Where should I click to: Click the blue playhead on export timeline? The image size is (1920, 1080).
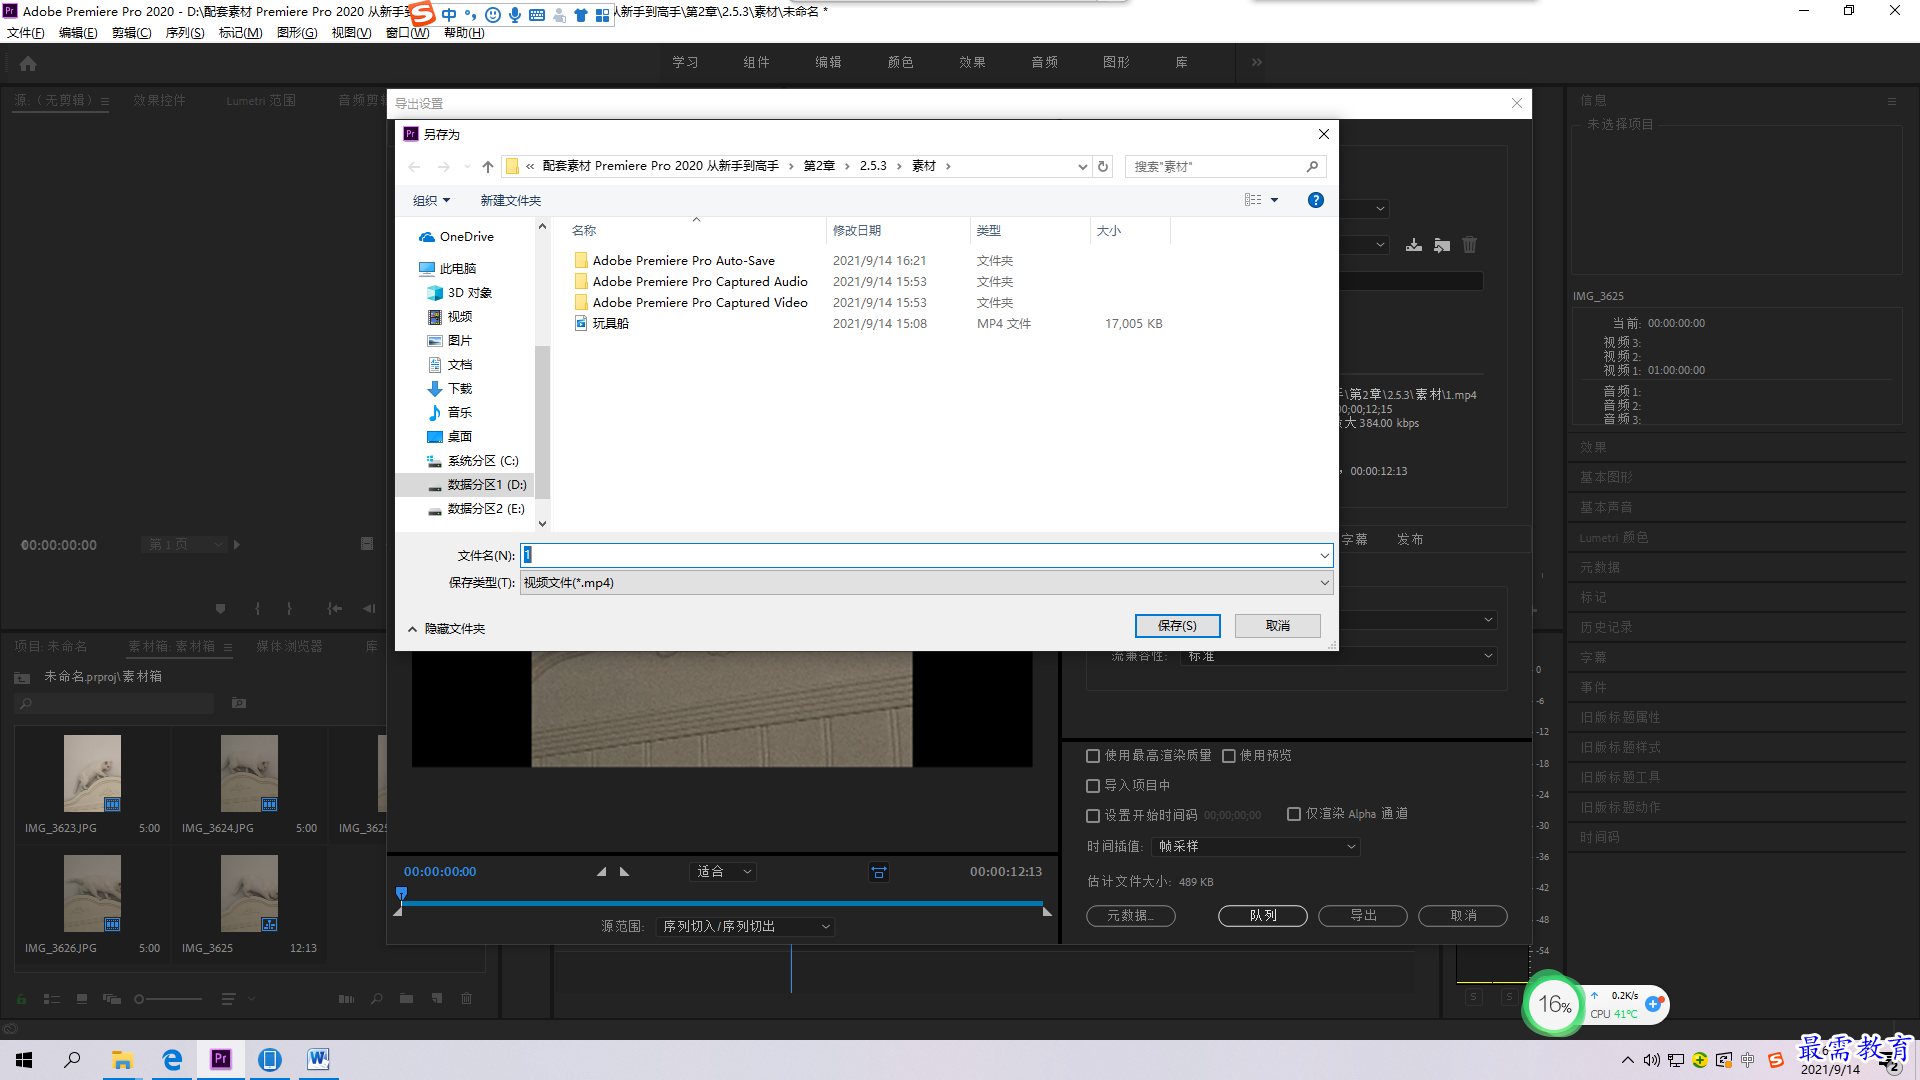point(401,893)
